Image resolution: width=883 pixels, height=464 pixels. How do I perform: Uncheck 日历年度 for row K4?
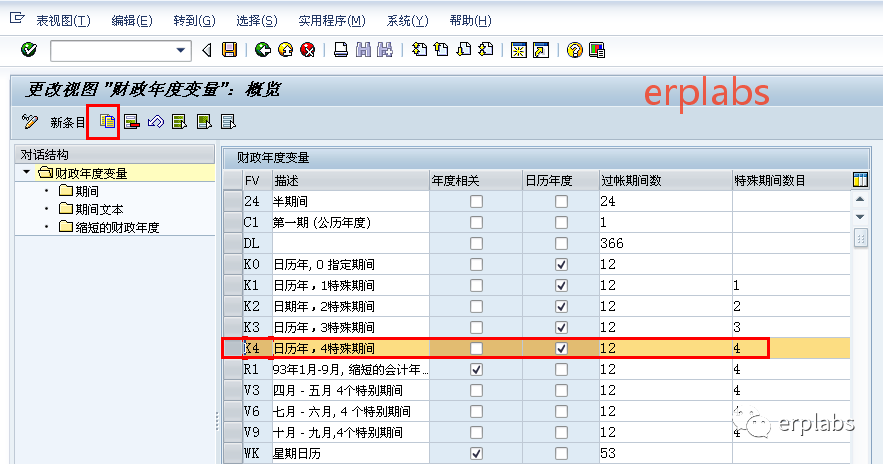click(561, 349)
